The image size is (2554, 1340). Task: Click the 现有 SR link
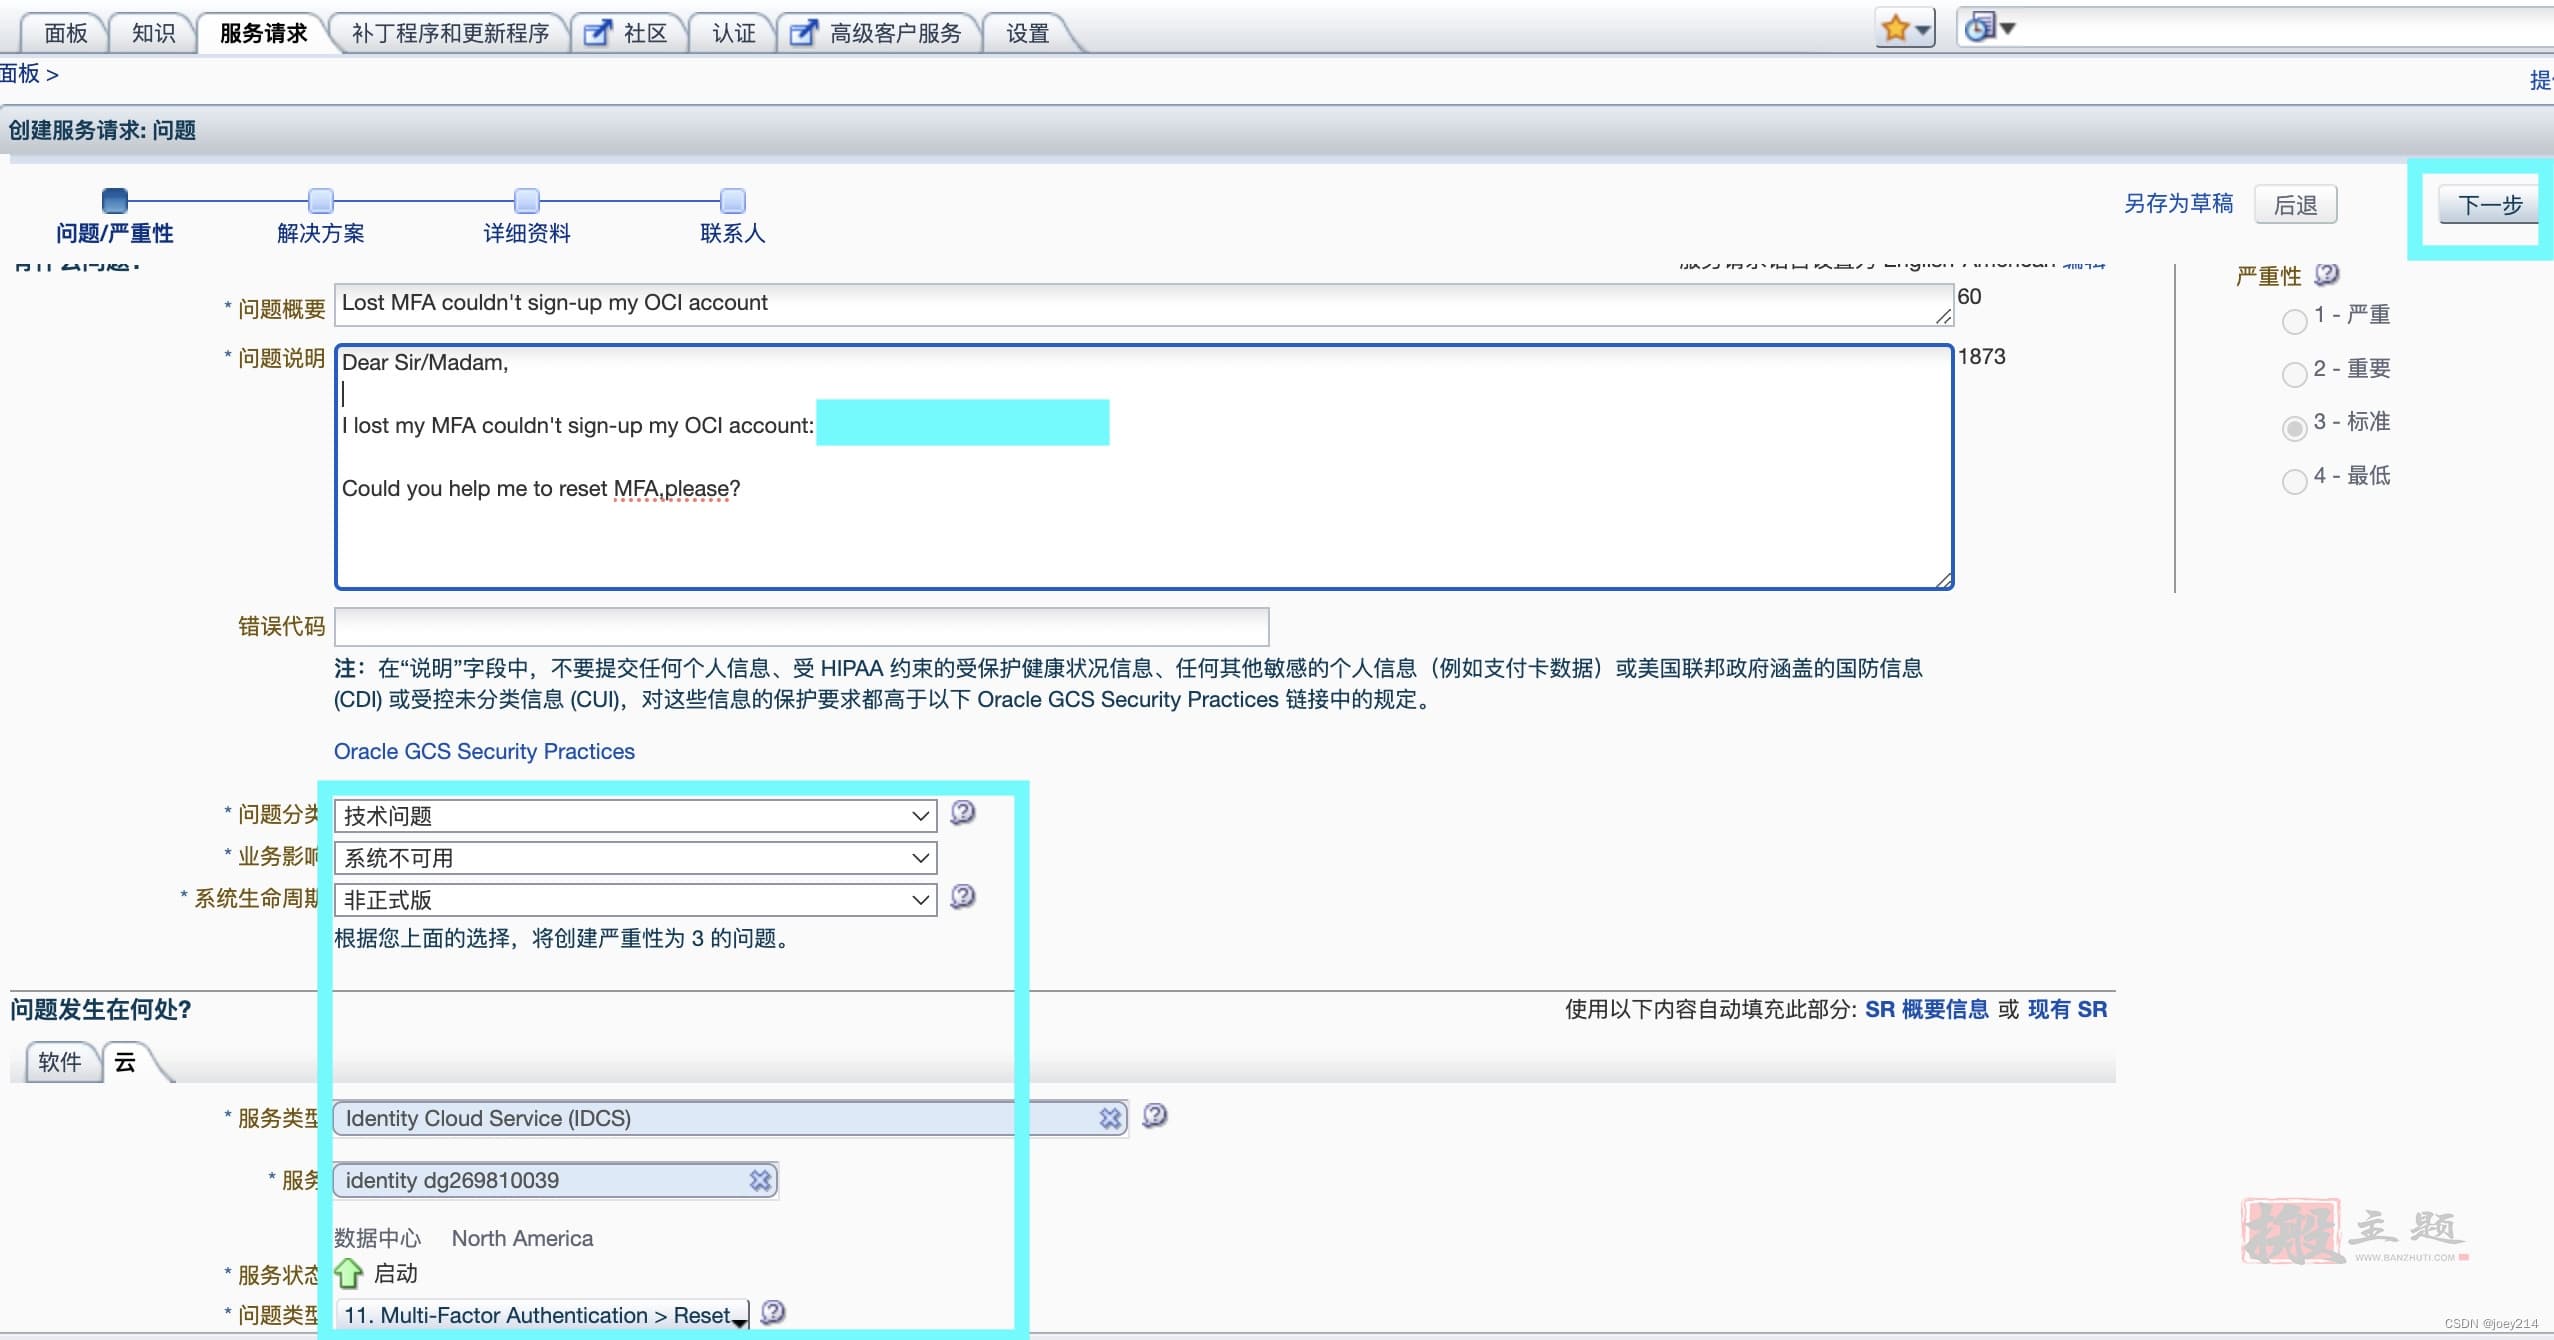[2067, 1009]
